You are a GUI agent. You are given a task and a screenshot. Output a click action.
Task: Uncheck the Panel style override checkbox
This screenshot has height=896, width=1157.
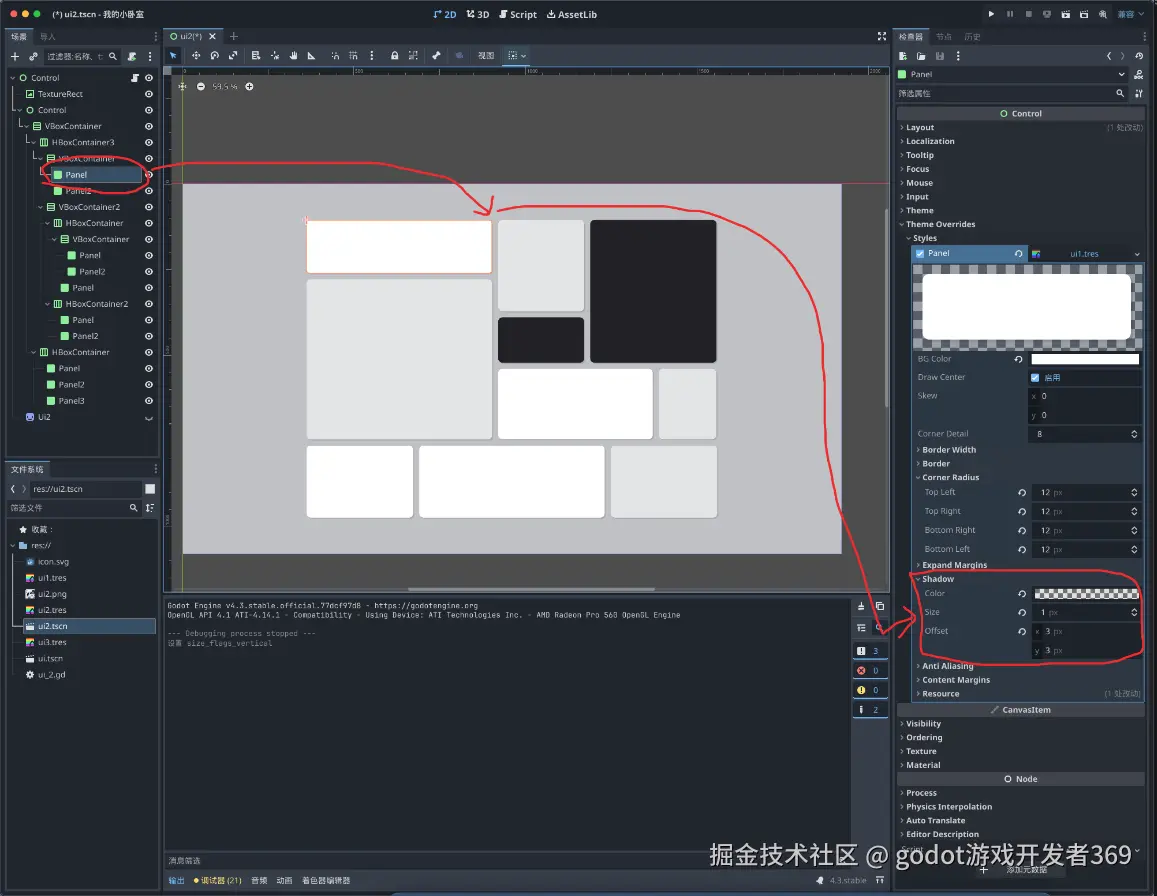(921, 254)
